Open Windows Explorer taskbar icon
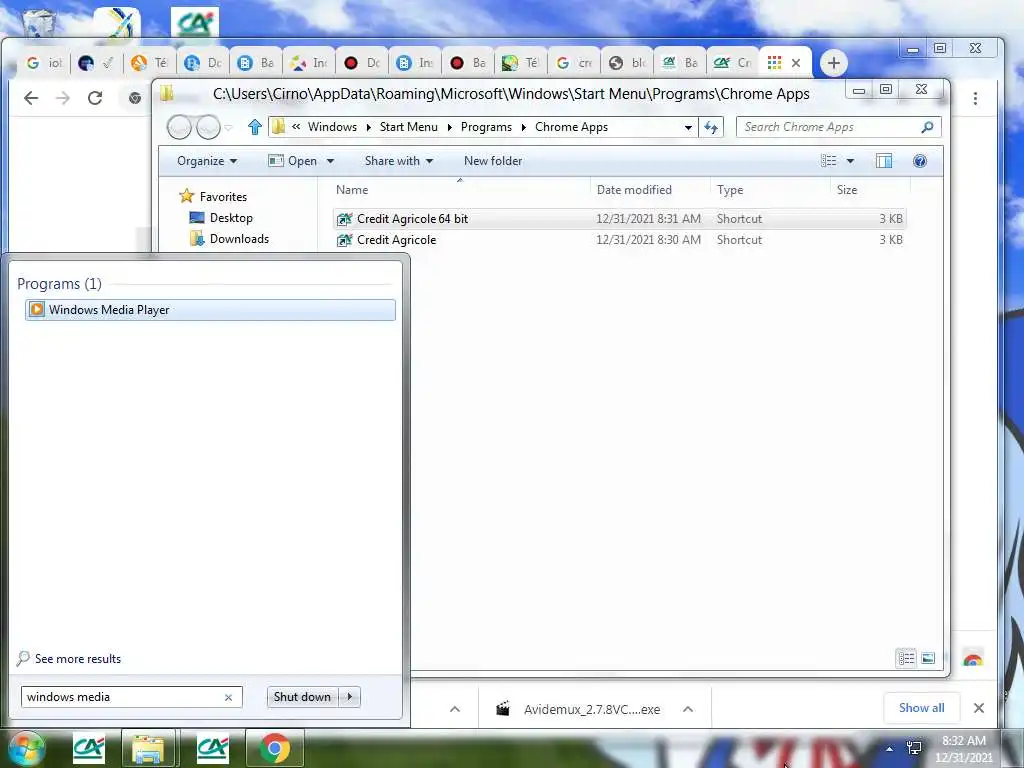Image resolution: width=1024 pixels, height=768 pixels. [x=148, y=748]
